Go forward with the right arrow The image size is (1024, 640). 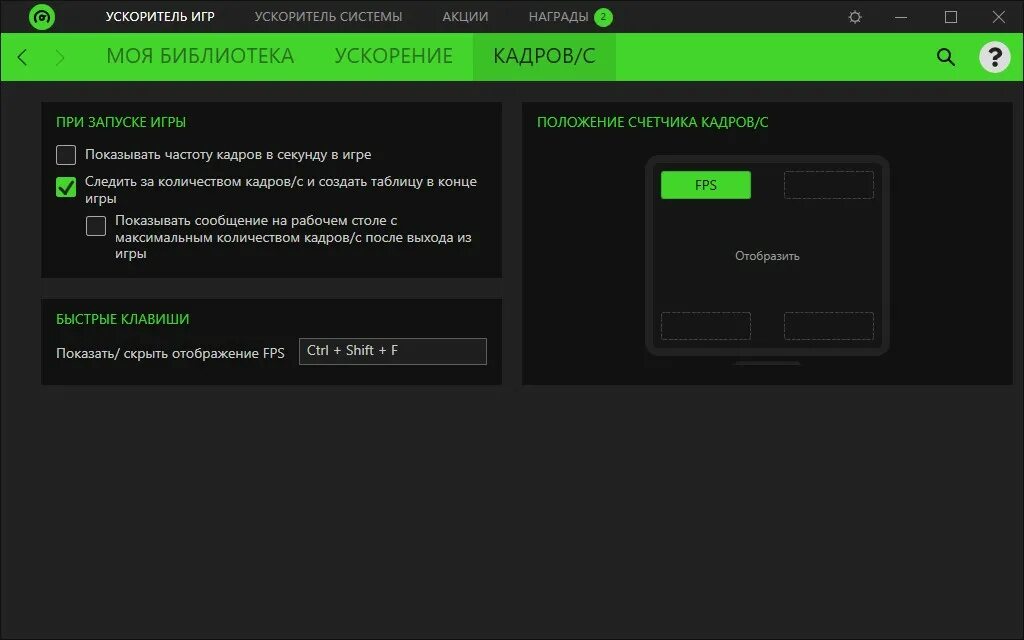click(x=60, y=57)
